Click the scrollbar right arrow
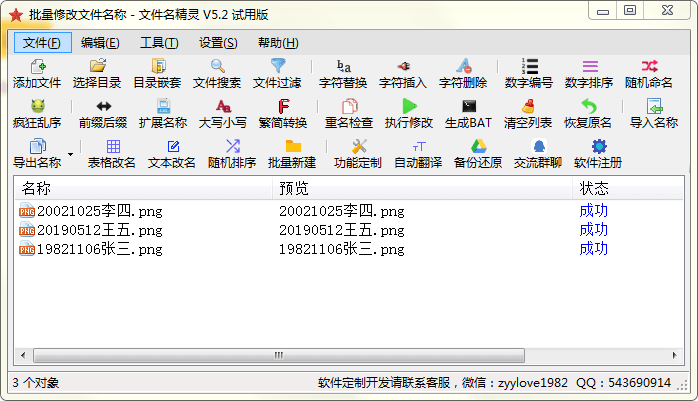 (674, 355)
